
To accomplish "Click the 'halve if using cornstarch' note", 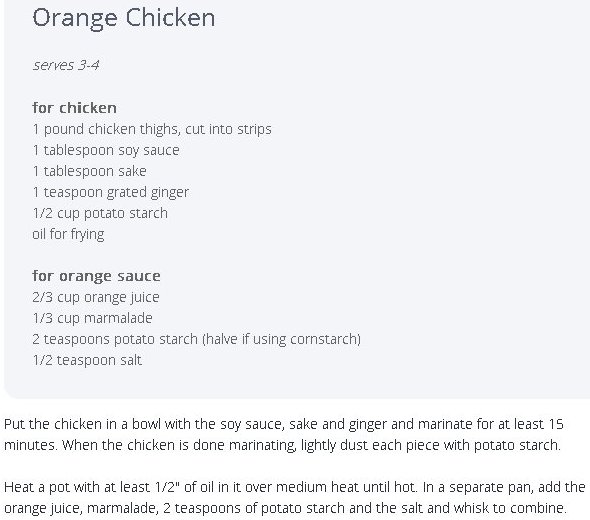I will [281, 339].
